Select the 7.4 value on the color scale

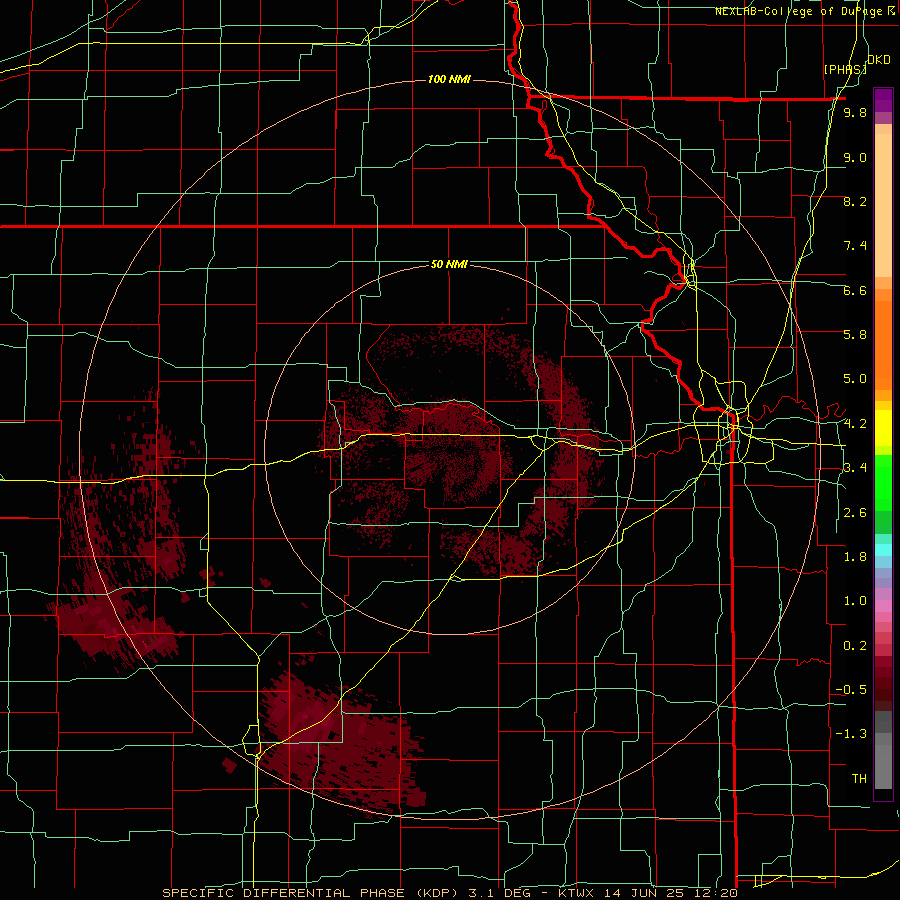[x=855, y=246]
